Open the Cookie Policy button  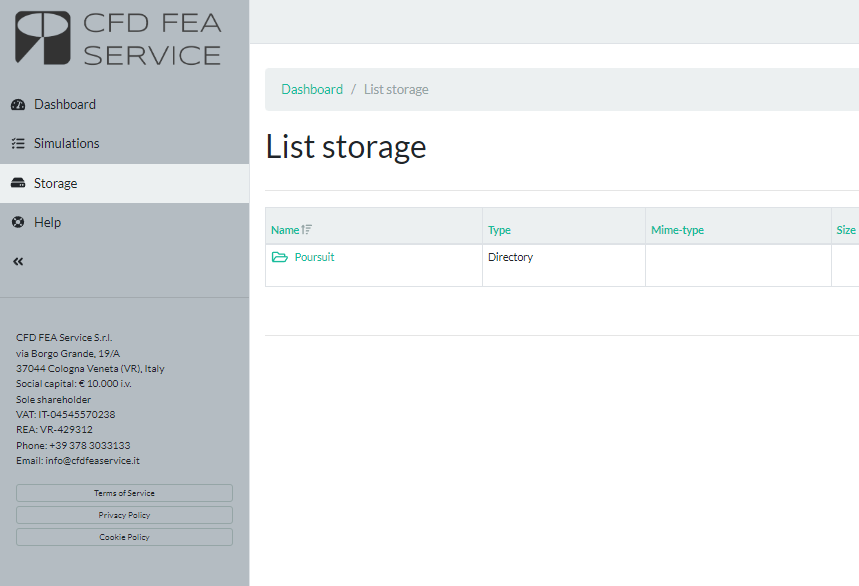click(124, 537)
